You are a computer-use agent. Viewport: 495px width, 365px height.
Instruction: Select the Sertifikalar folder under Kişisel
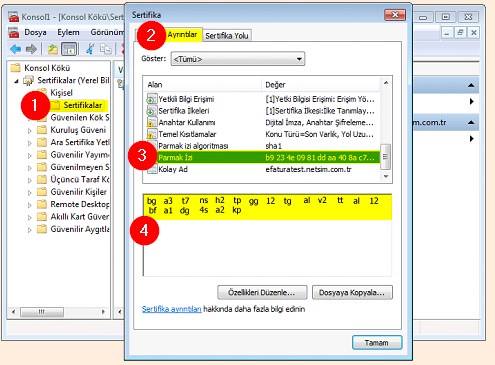coord(83,105)
